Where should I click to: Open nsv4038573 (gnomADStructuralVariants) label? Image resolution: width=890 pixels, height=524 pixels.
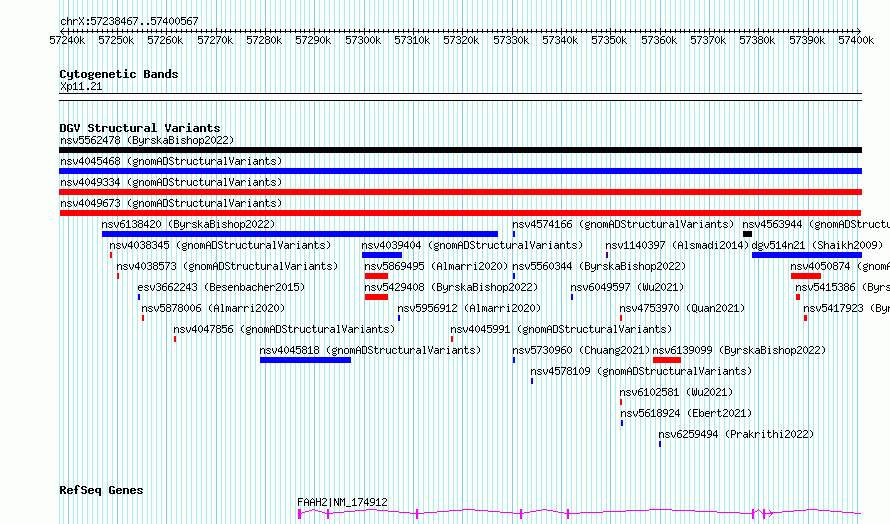click(227, 266)
